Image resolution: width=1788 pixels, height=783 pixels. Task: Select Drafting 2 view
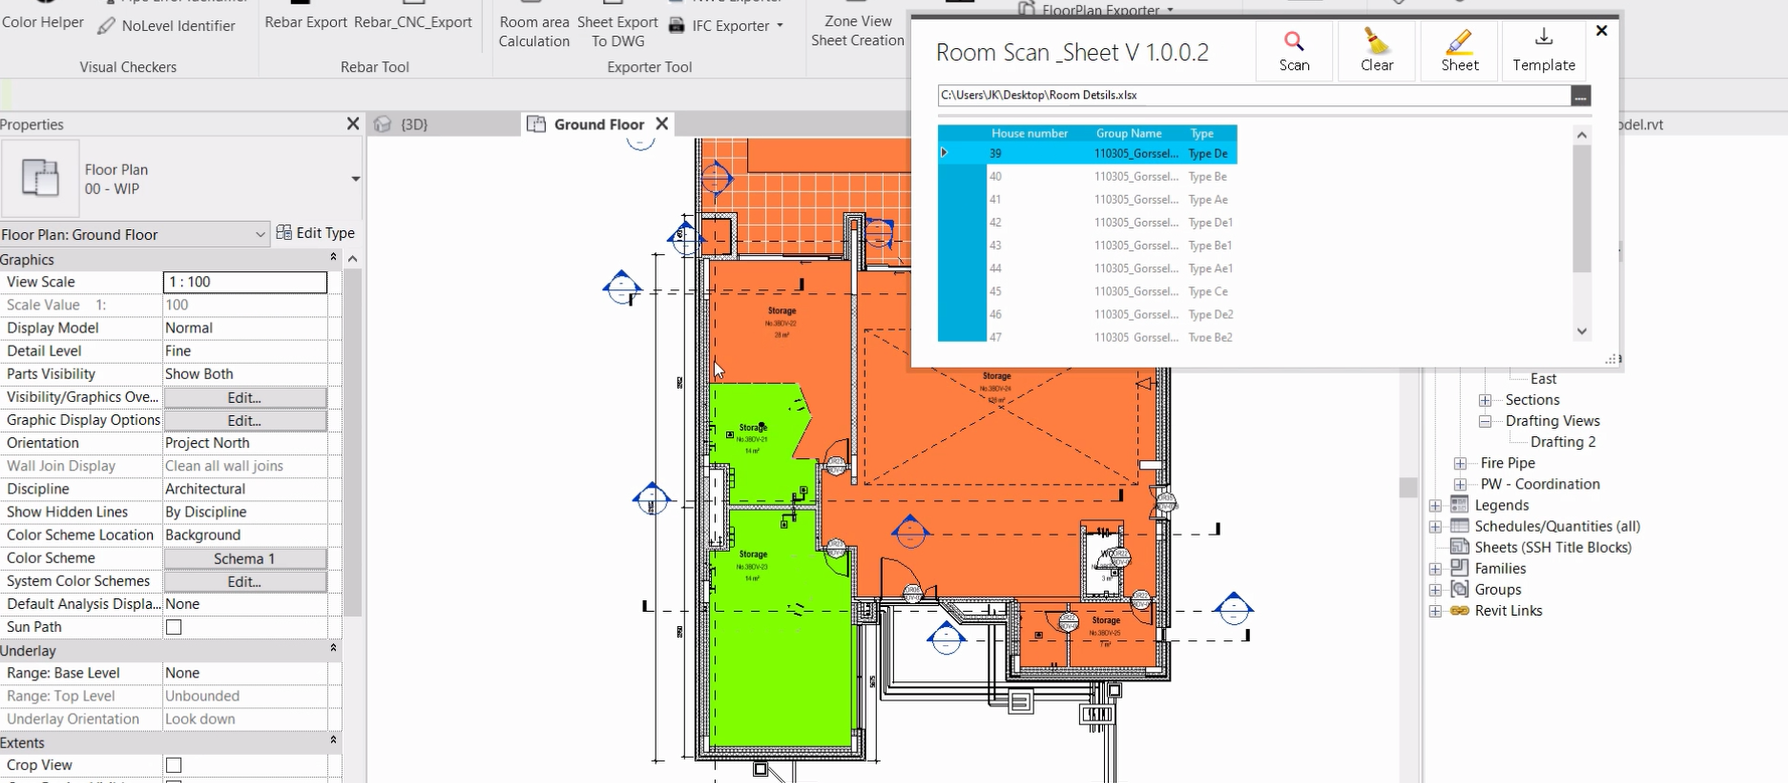coord(1563,442)
